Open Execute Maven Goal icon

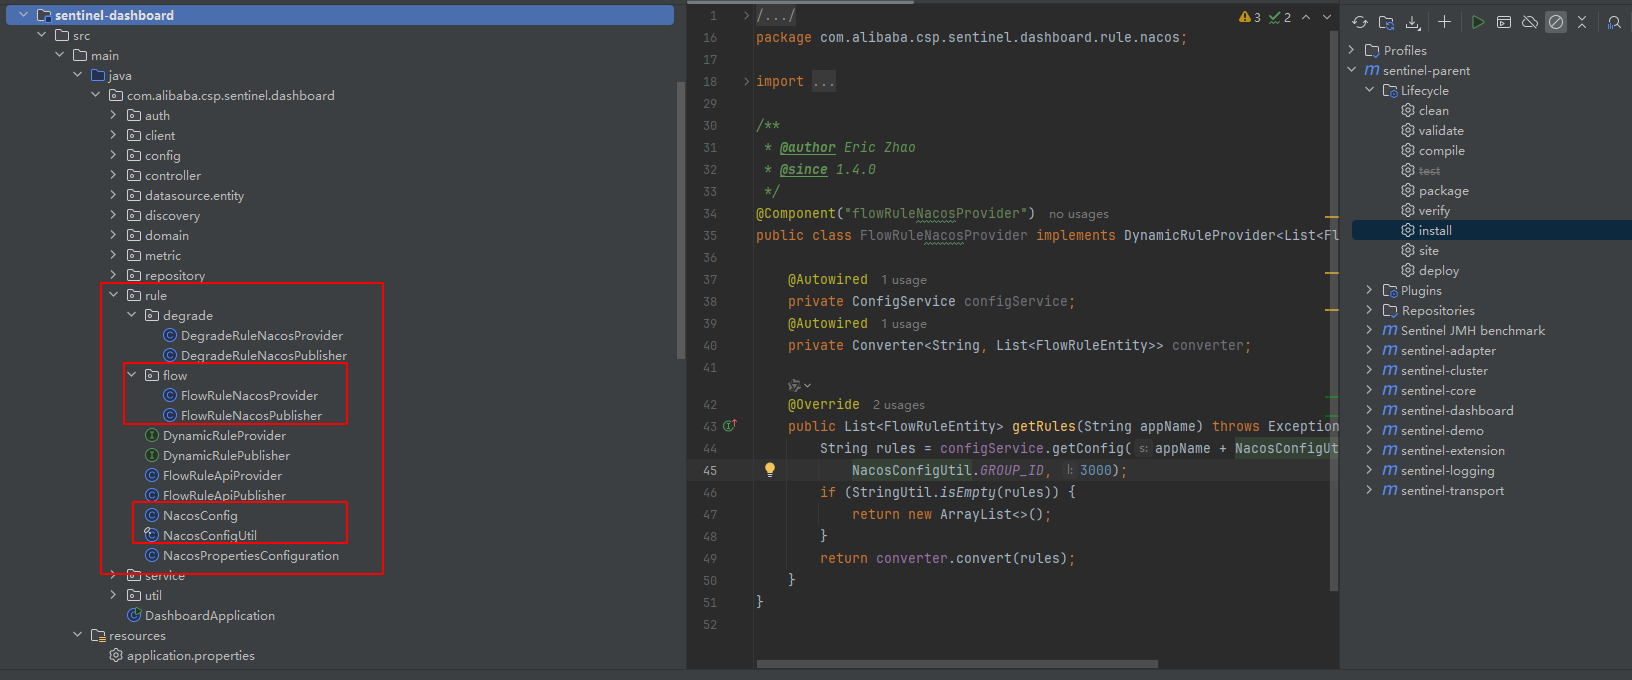[1503, 22]
